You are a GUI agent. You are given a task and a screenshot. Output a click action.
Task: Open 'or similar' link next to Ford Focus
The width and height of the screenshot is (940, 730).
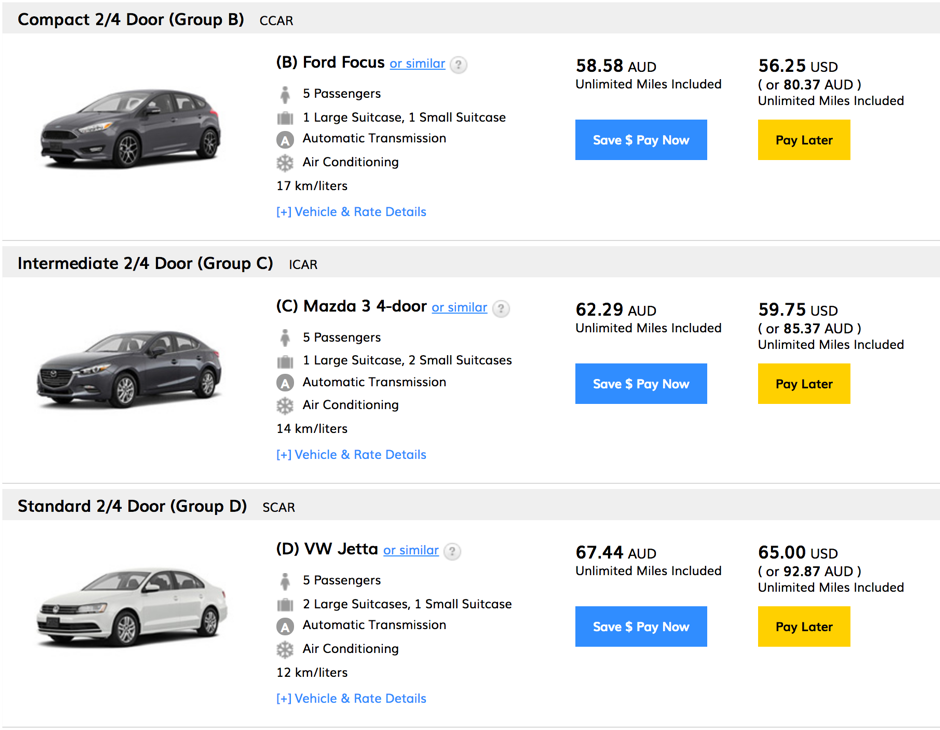(417, 64)
